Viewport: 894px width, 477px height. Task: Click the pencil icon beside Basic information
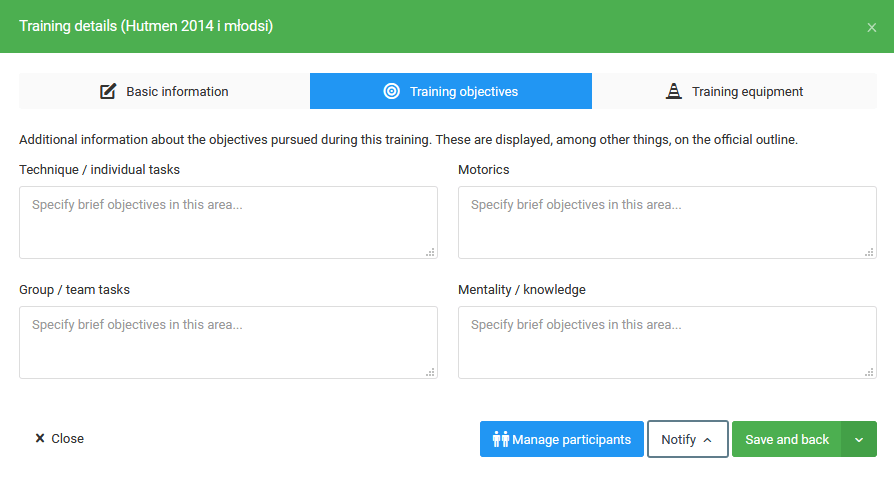point(108,91)
